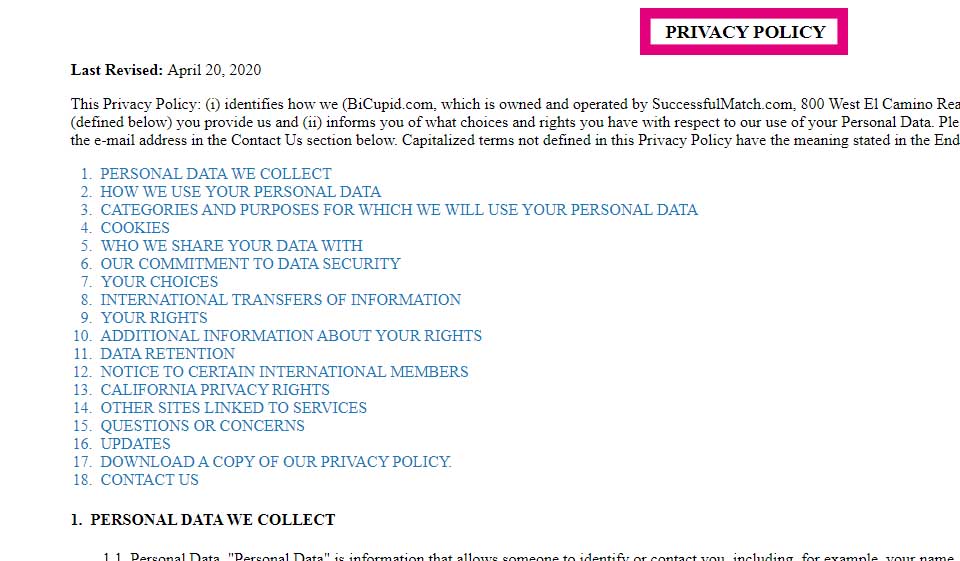Navigate to YOUR CHOICES section

pyautogui.click(x=159, y=282)
